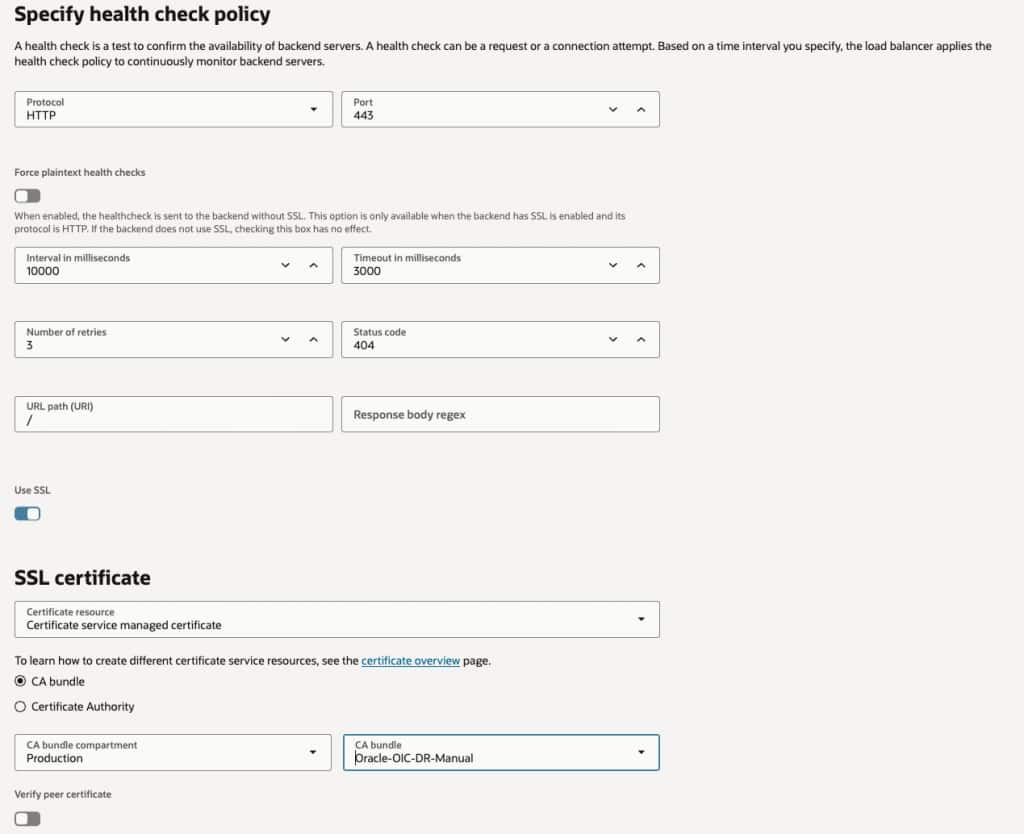Open the certificate overview link
This screenshot has width=1024, height=834.
[410, 661]
